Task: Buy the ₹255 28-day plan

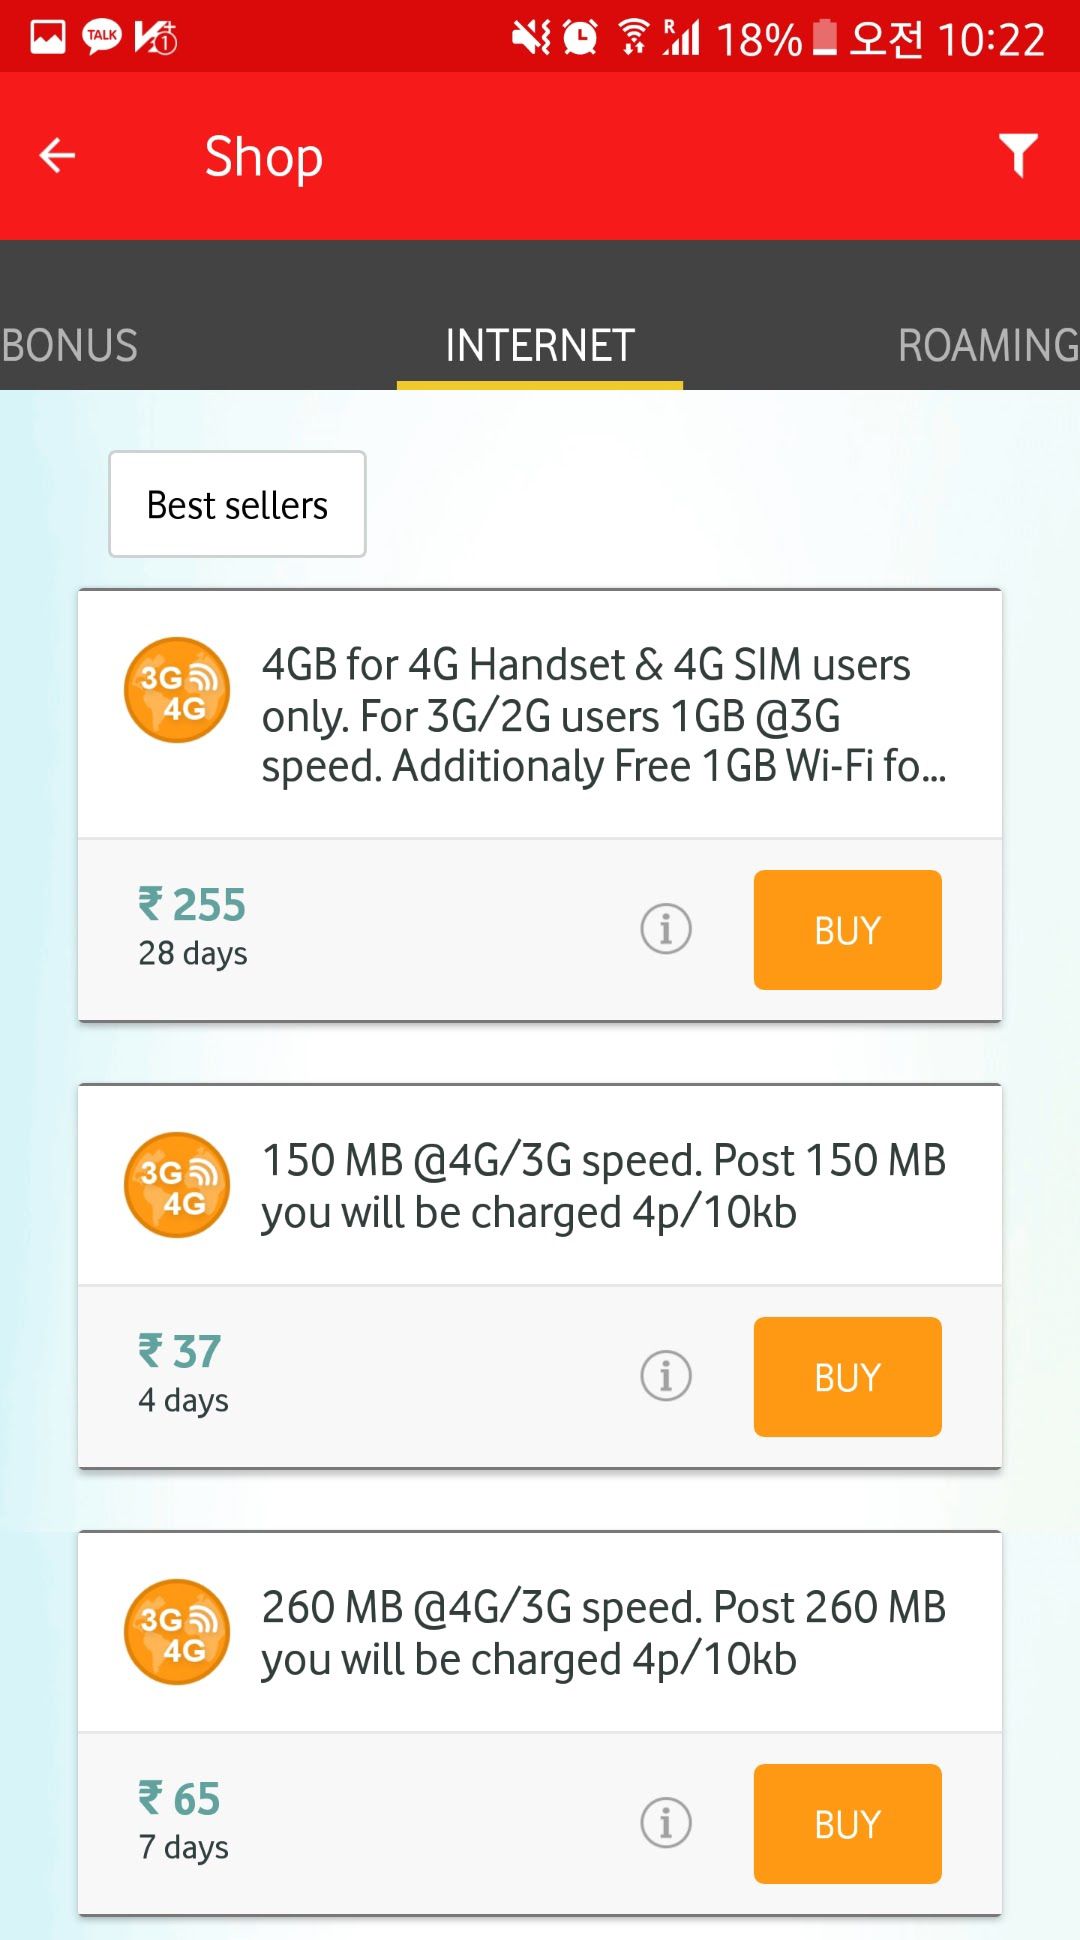Action: tap(847, 930)
